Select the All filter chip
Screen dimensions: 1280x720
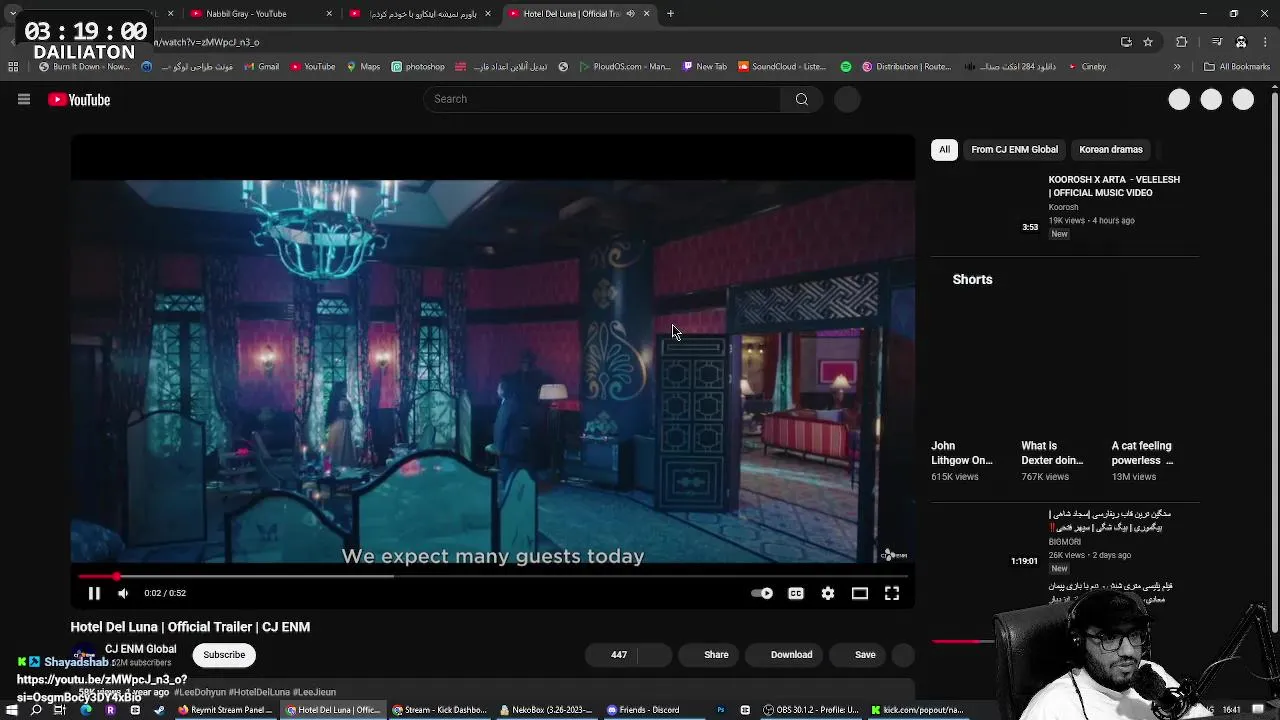[944, 149]
